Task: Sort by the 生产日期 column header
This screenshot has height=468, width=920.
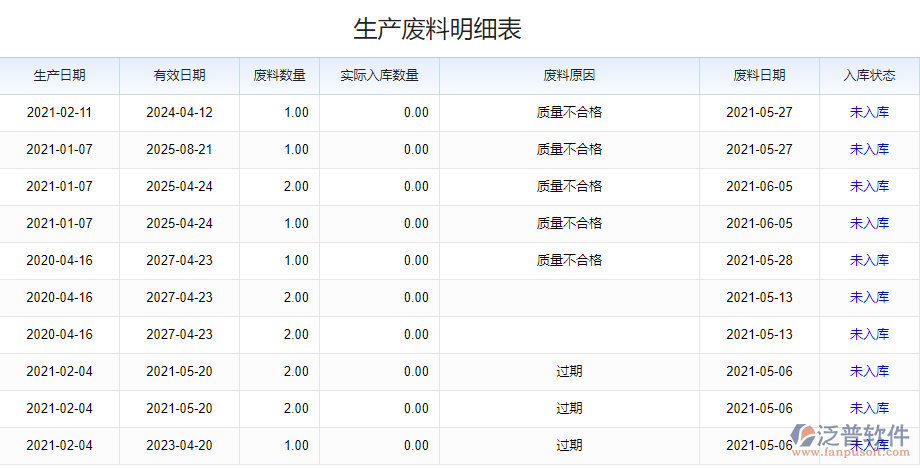Action: pyautogui.click(x=59, y=75)
